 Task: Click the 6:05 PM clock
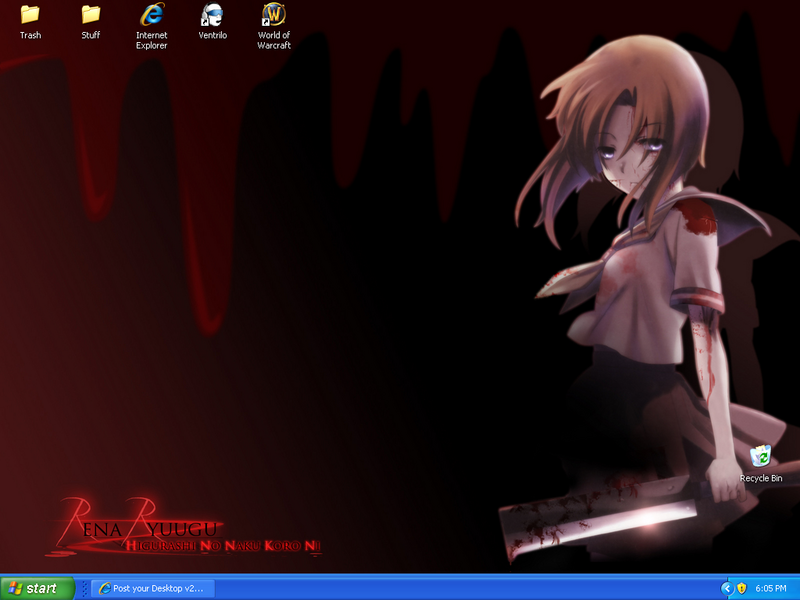(771, 588)
